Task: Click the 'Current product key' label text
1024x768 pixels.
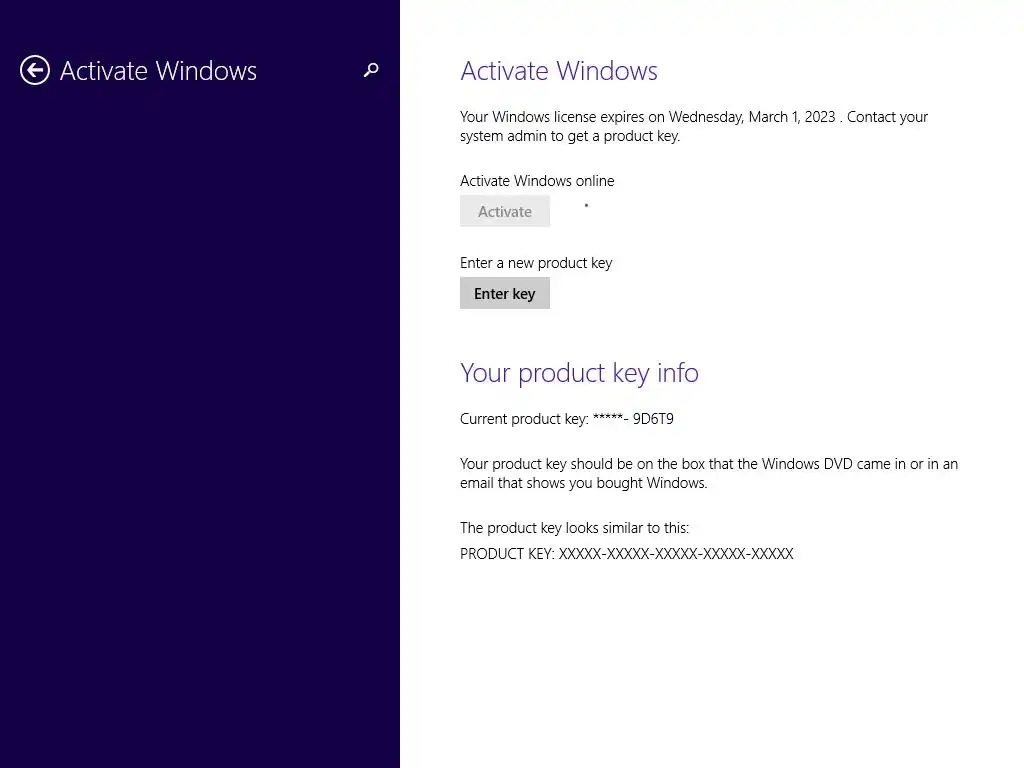Action: 524,419
